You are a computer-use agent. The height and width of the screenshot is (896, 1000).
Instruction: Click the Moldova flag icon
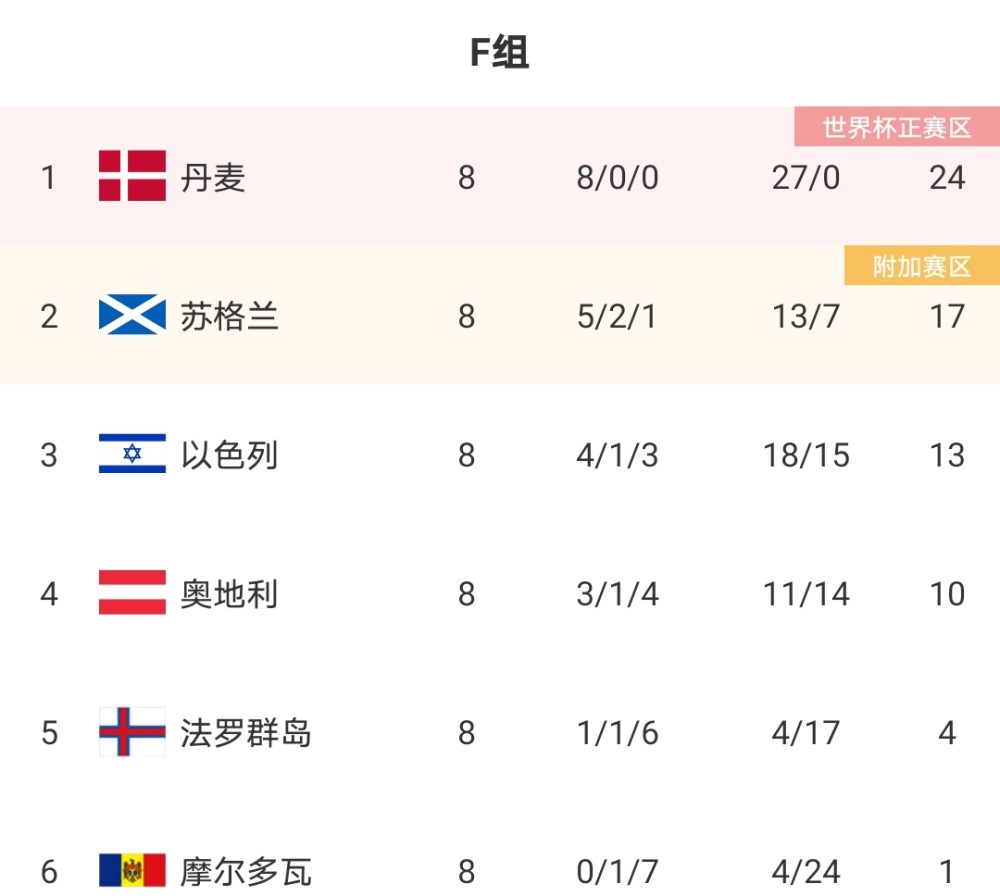click(132, 870)
